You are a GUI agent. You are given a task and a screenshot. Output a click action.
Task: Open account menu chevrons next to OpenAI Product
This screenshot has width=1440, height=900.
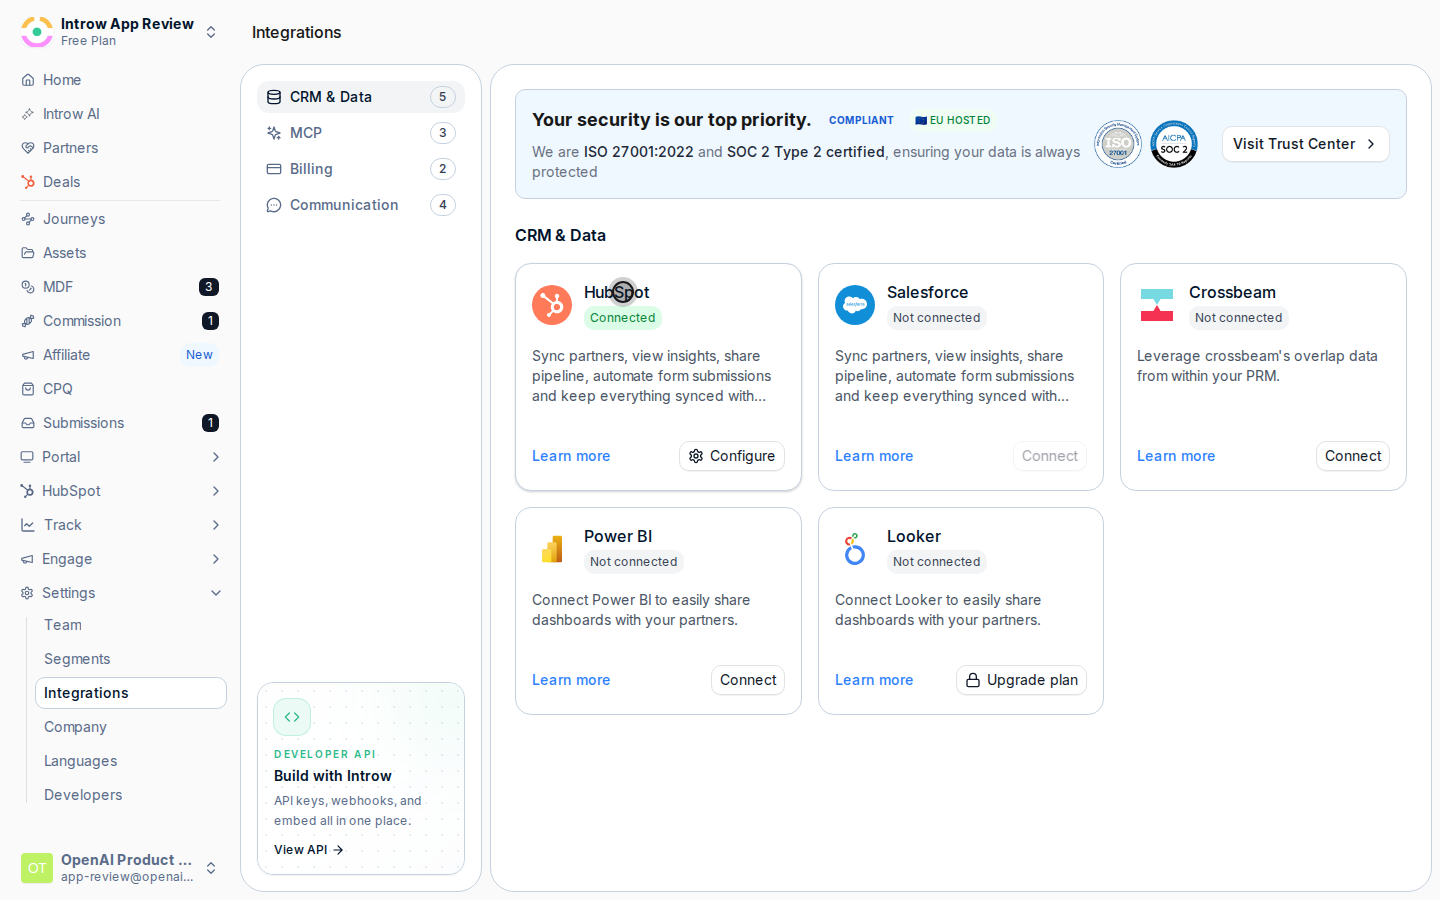(x=211, y=868)
